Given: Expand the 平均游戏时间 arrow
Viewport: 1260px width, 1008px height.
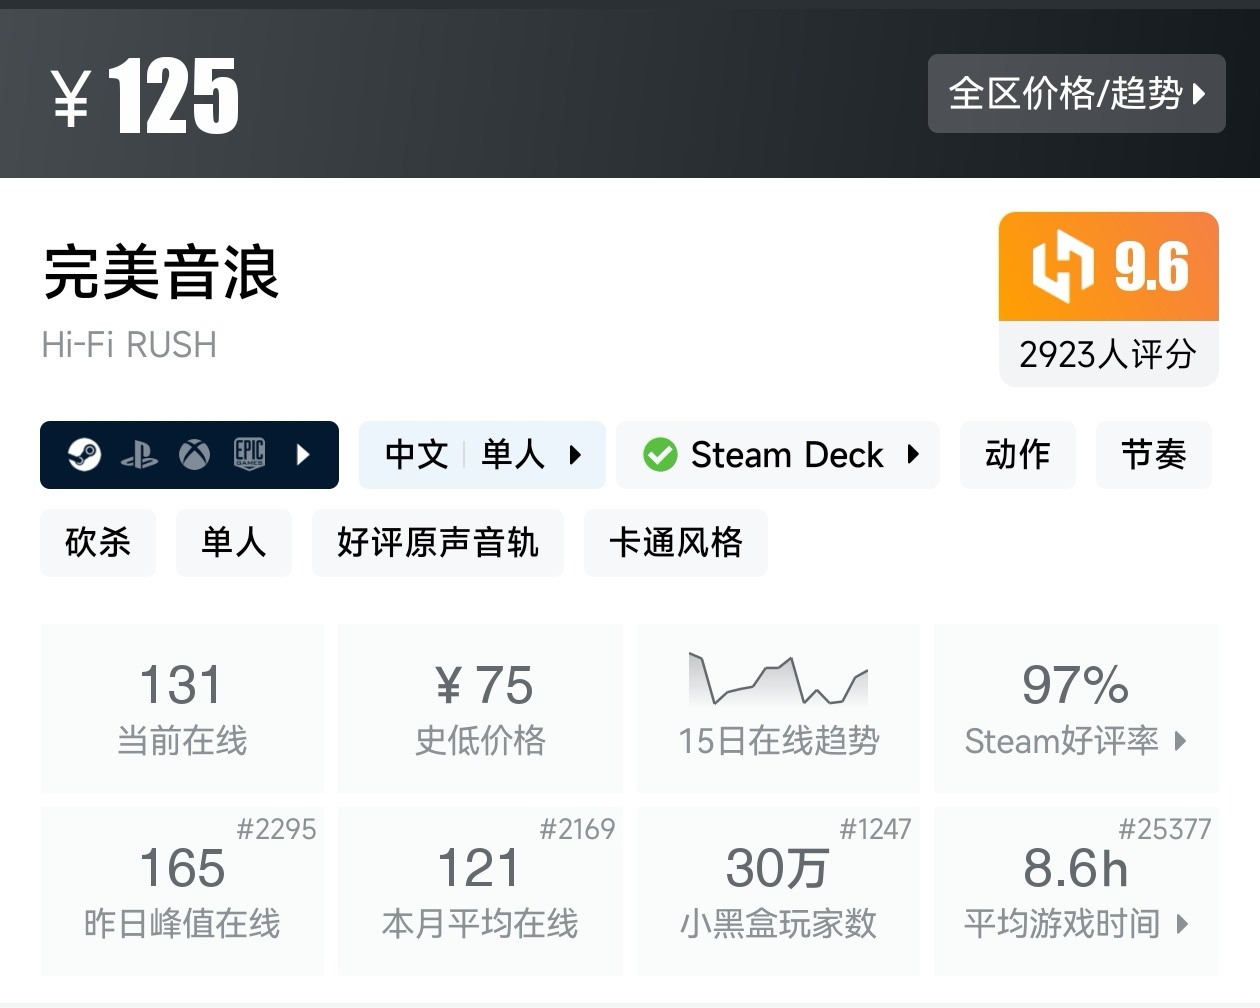Looking at the screenshot, I should pyautogui.click(x=1182, y=924).
